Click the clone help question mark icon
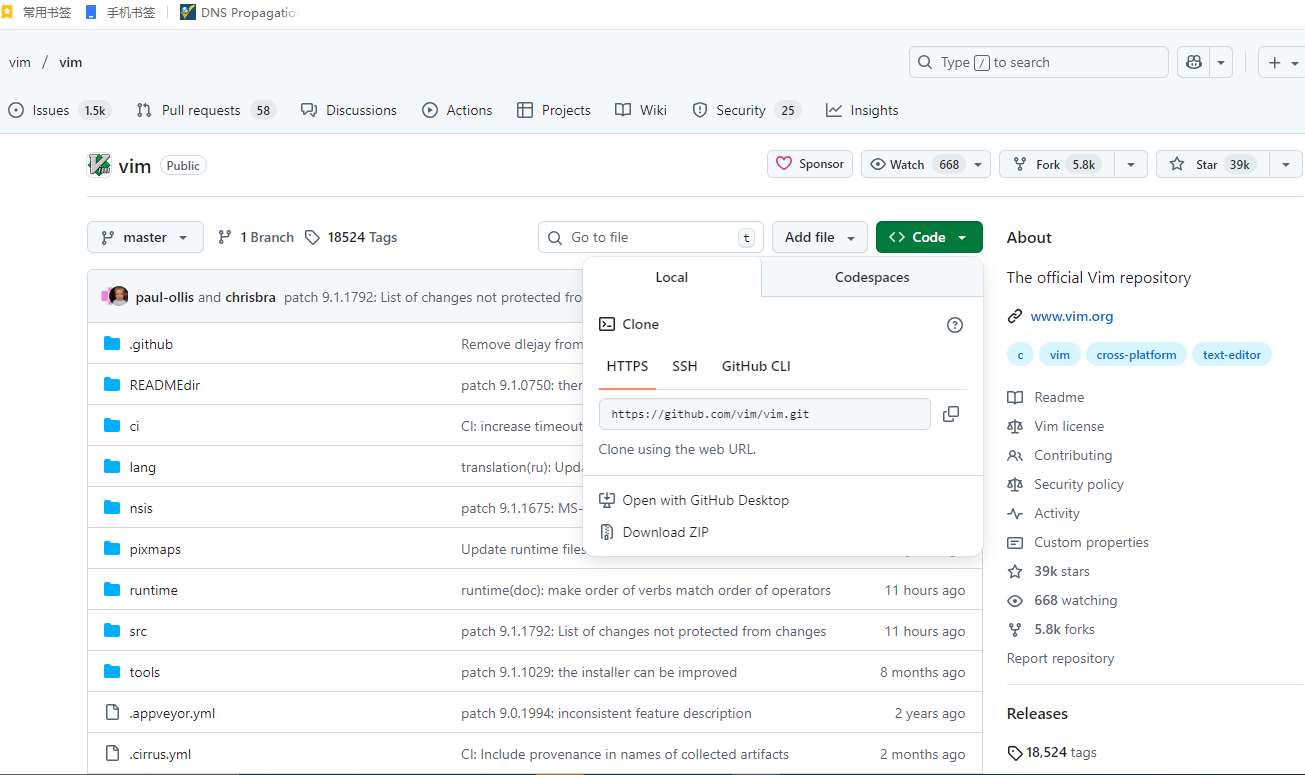Image resolution: width=1305 pixels, height=775 pixels. 955,325
